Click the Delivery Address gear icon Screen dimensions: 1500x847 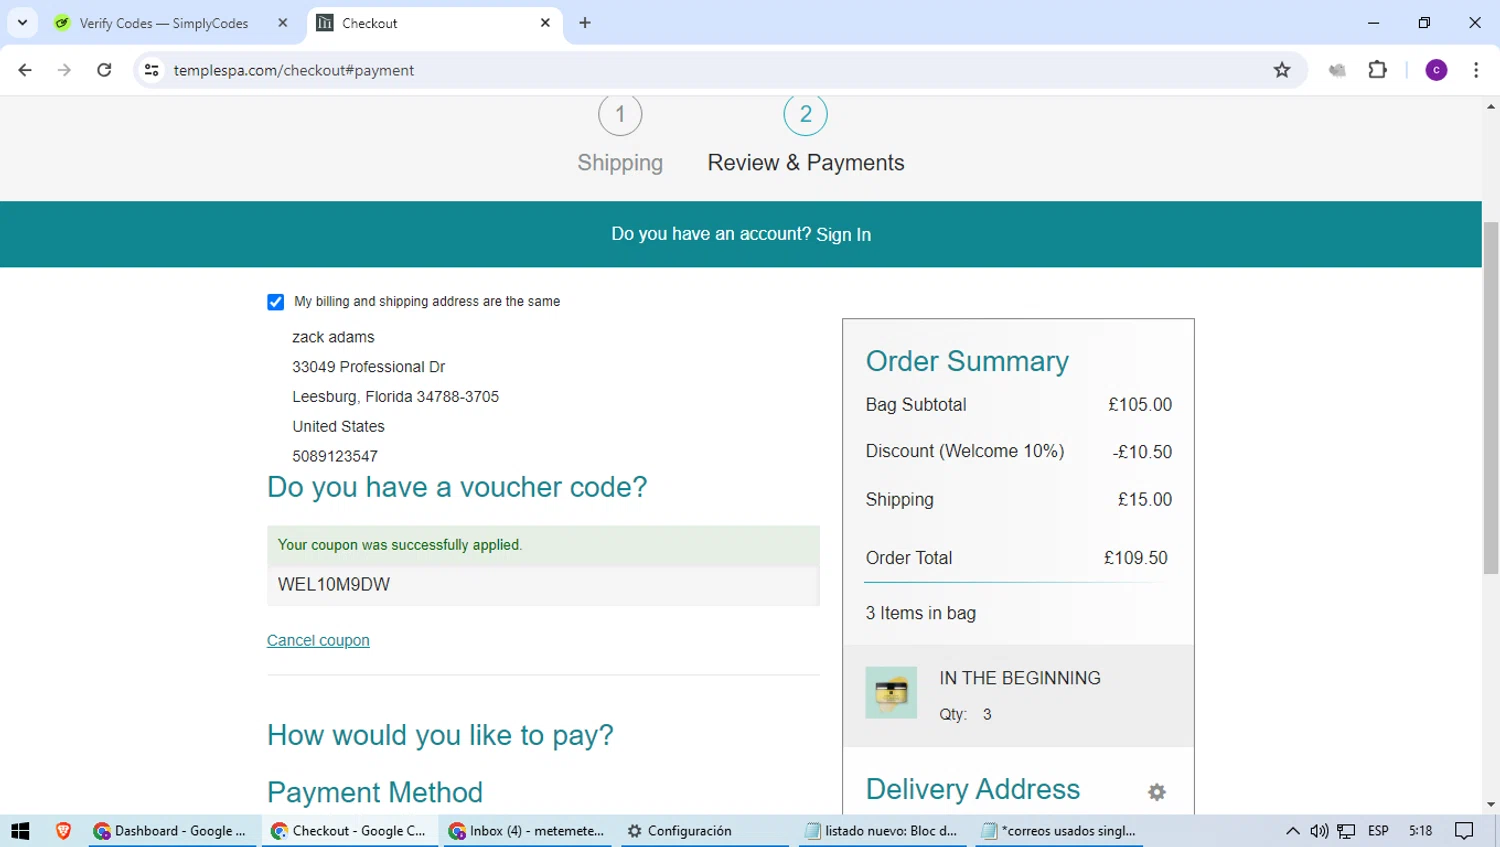point(1157,792)
